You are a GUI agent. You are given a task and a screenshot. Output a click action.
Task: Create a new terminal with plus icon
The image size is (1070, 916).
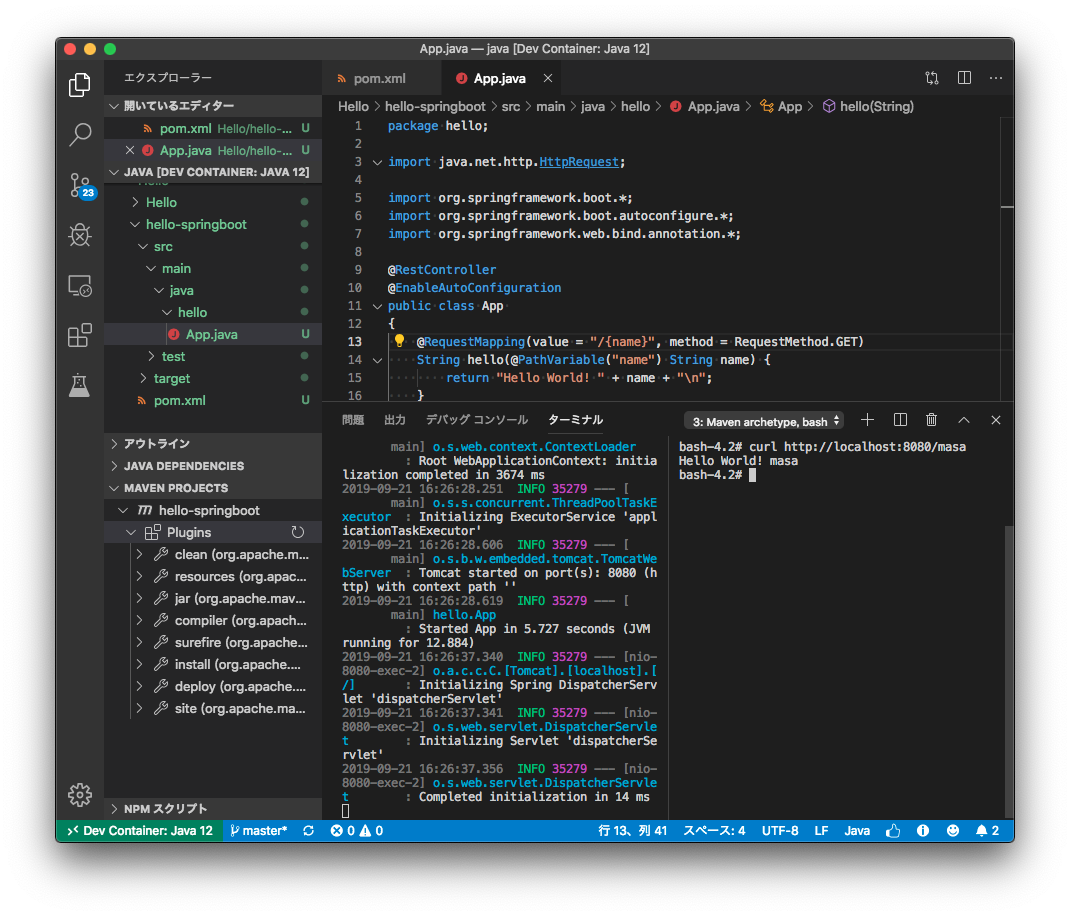867,420
